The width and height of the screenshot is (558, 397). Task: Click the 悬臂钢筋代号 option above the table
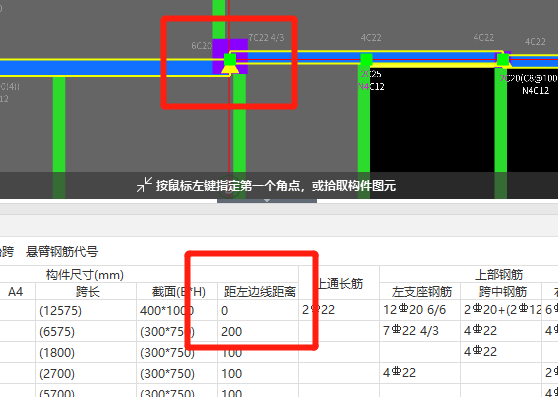click(x=62, y=252)
